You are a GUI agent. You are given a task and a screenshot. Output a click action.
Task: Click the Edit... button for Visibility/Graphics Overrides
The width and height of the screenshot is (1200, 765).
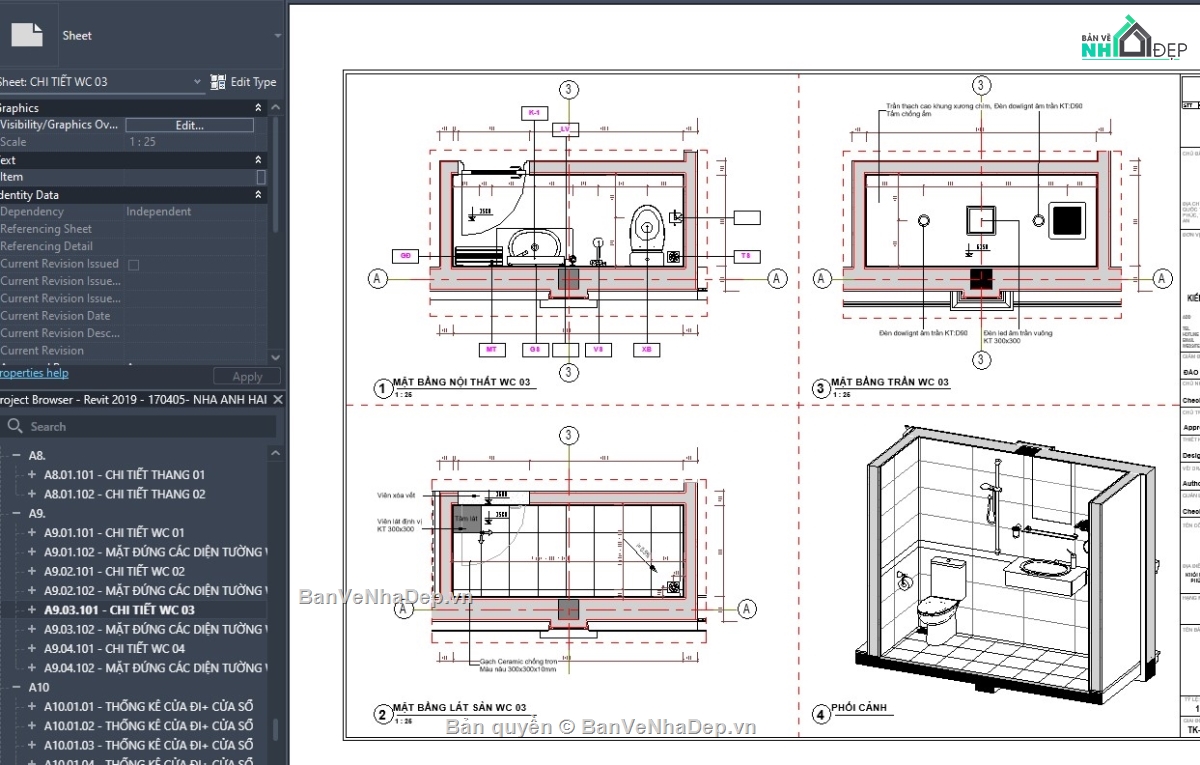(x=189, y=125)
